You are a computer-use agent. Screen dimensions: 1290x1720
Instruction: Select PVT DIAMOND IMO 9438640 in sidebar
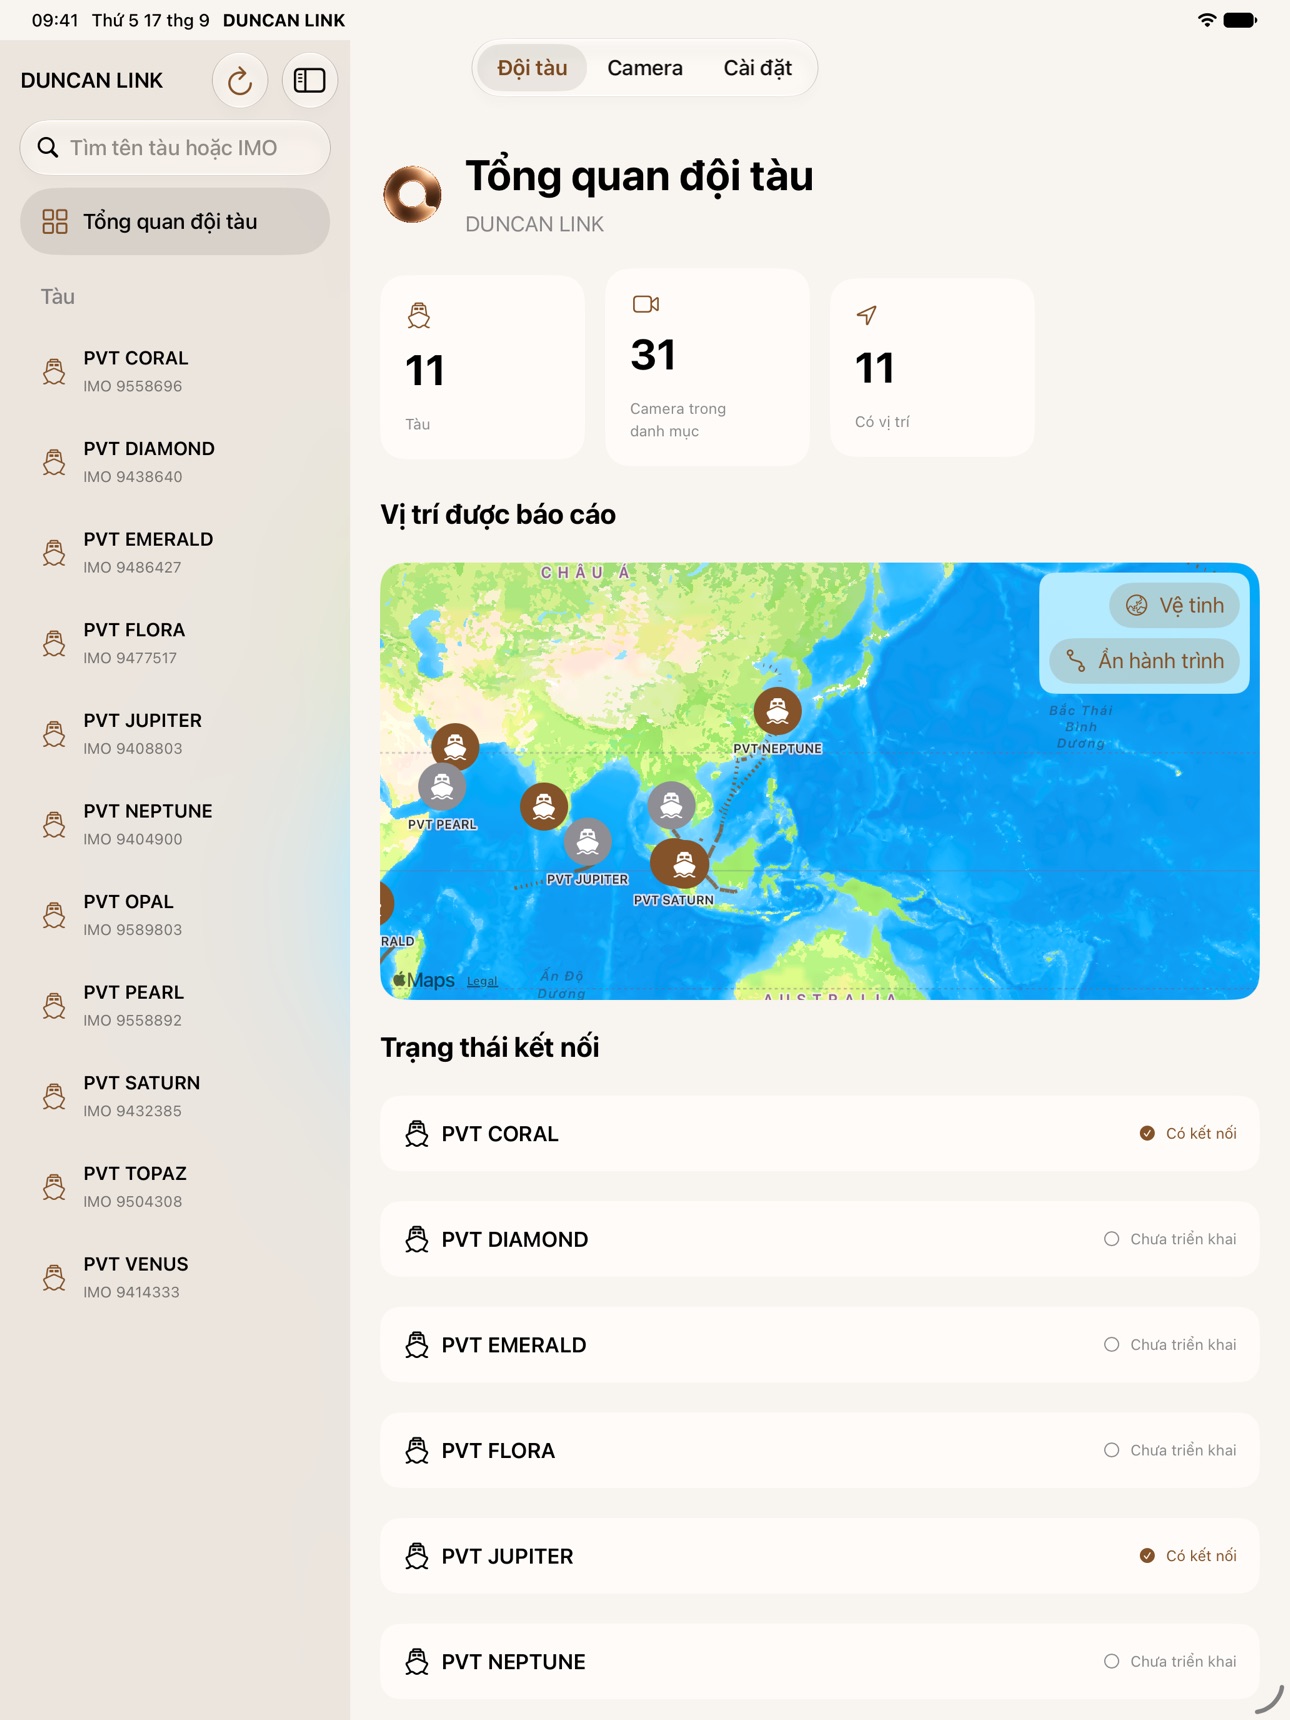click(175, 462)
